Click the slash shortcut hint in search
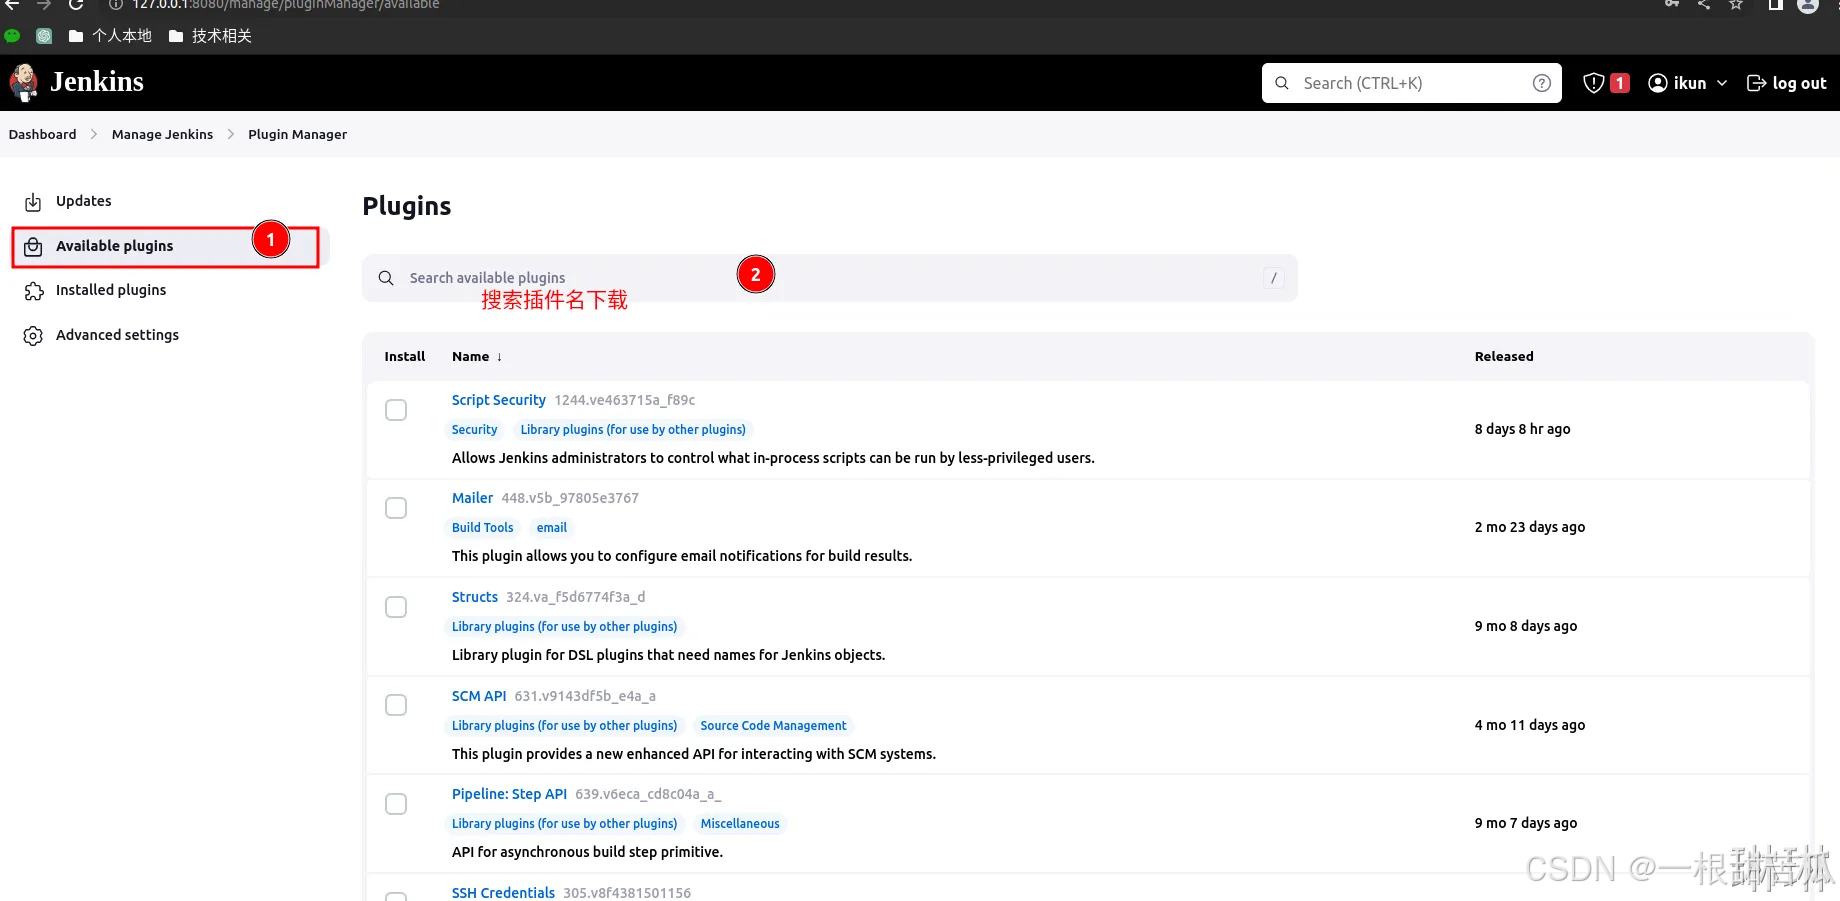The width and height of the screenshot is (1840, 901). click(x=1273, y=278)
